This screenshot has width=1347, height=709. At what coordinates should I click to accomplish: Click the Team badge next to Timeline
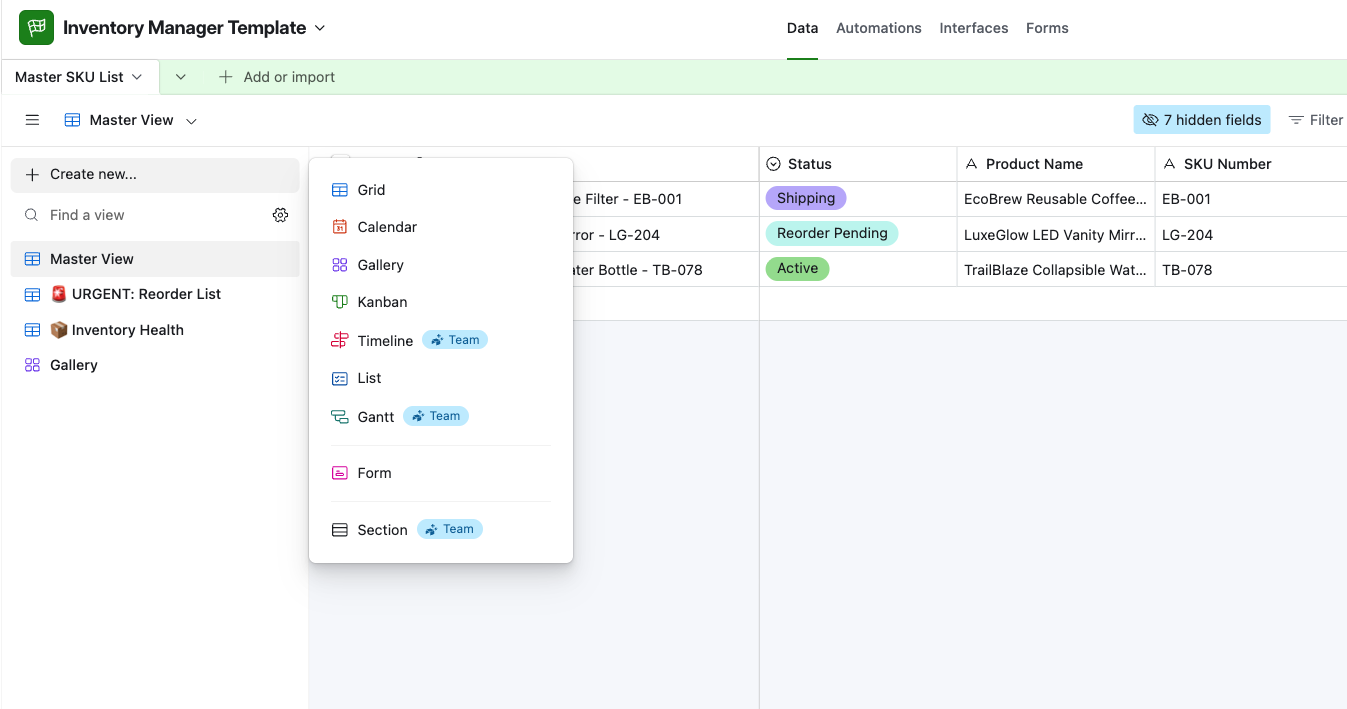(455, 340)
